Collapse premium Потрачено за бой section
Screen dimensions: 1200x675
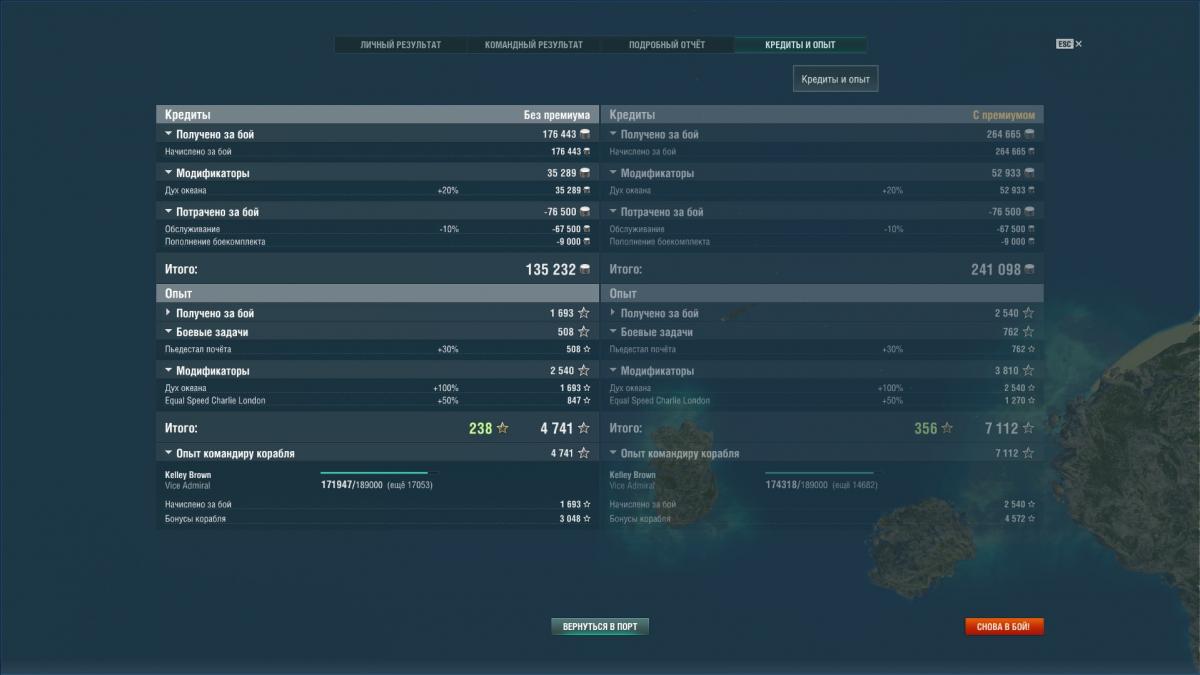click(613, 212)
